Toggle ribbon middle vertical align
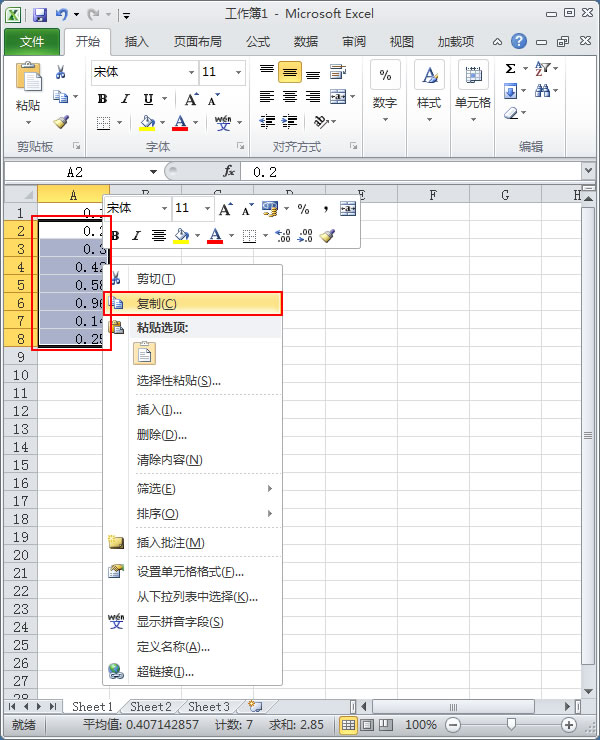 click(289, 72)
